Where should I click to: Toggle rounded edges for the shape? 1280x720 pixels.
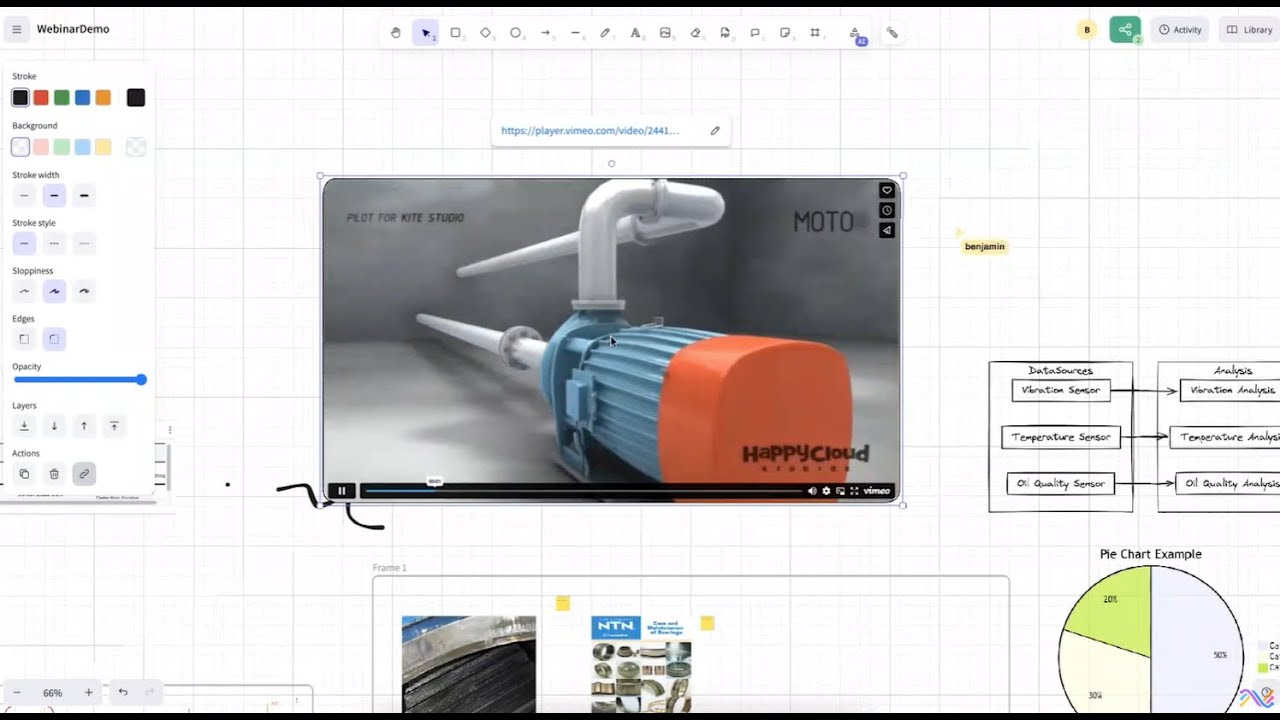click(x=54, y=338)
